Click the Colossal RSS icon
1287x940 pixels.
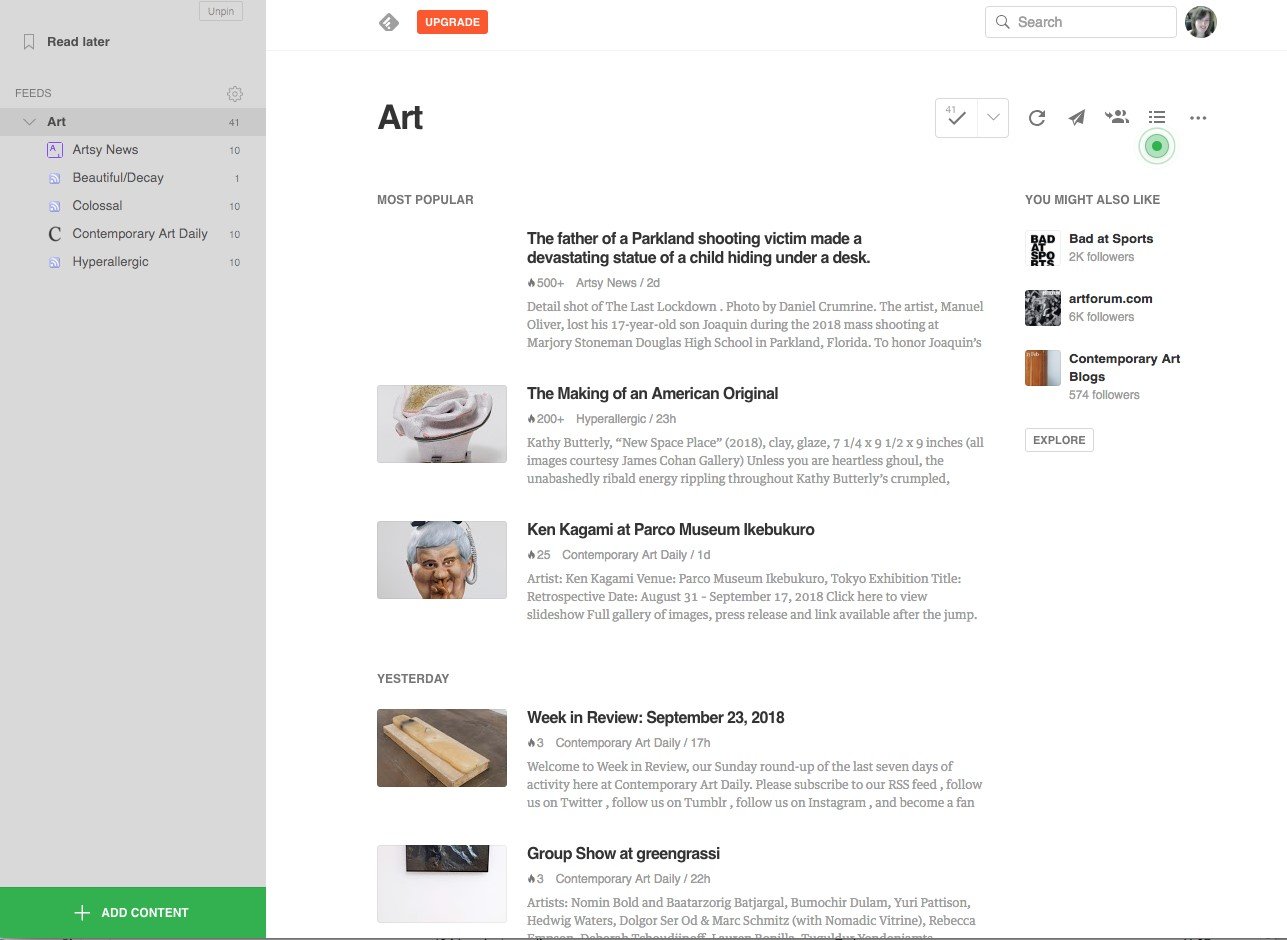[55, 206]
